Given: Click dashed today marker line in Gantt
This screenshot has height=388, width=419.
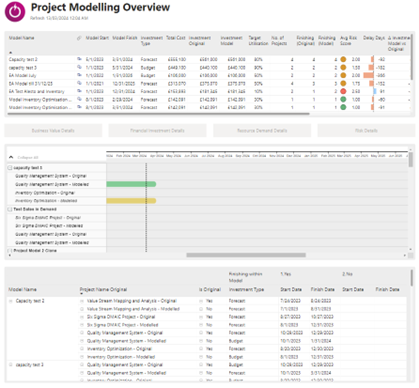Looking at the screenshot, I should 146,207.
